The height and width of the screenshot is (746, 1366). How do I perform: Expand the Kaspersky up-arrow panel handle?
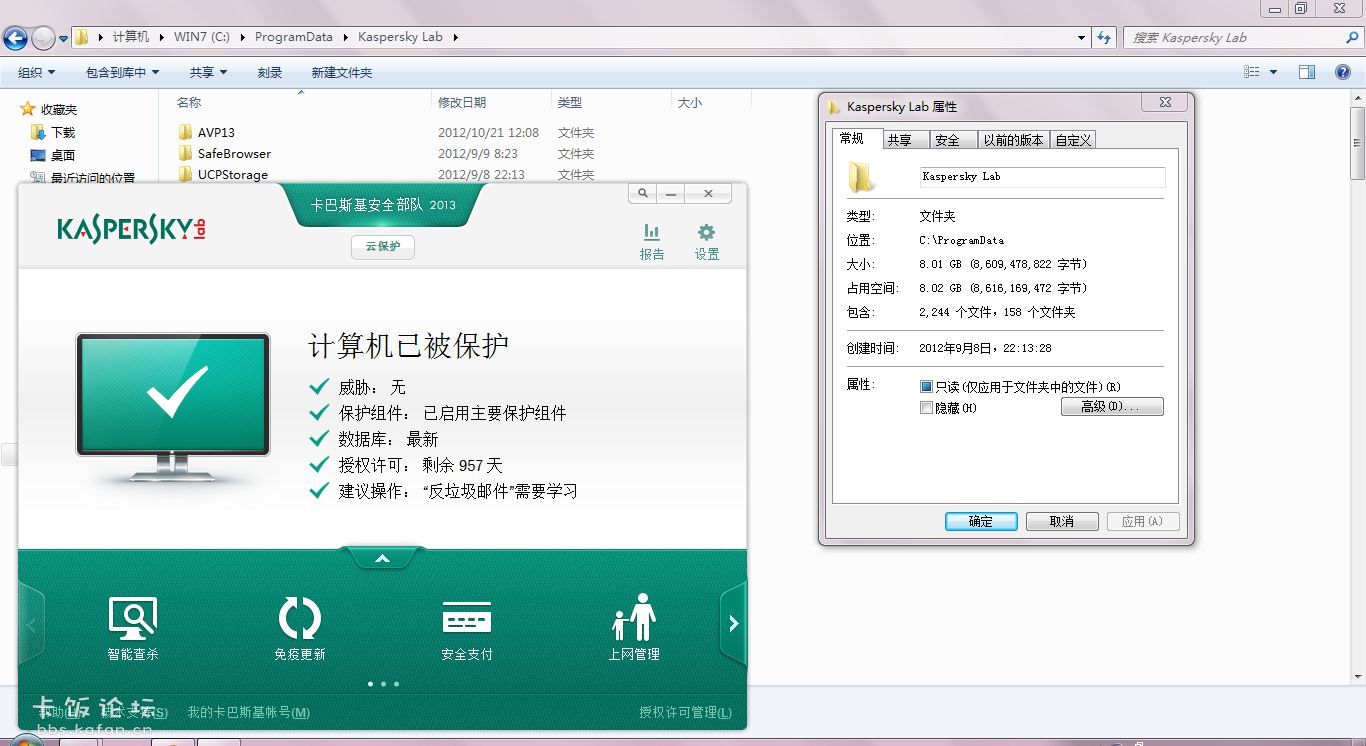coord(382,558)
